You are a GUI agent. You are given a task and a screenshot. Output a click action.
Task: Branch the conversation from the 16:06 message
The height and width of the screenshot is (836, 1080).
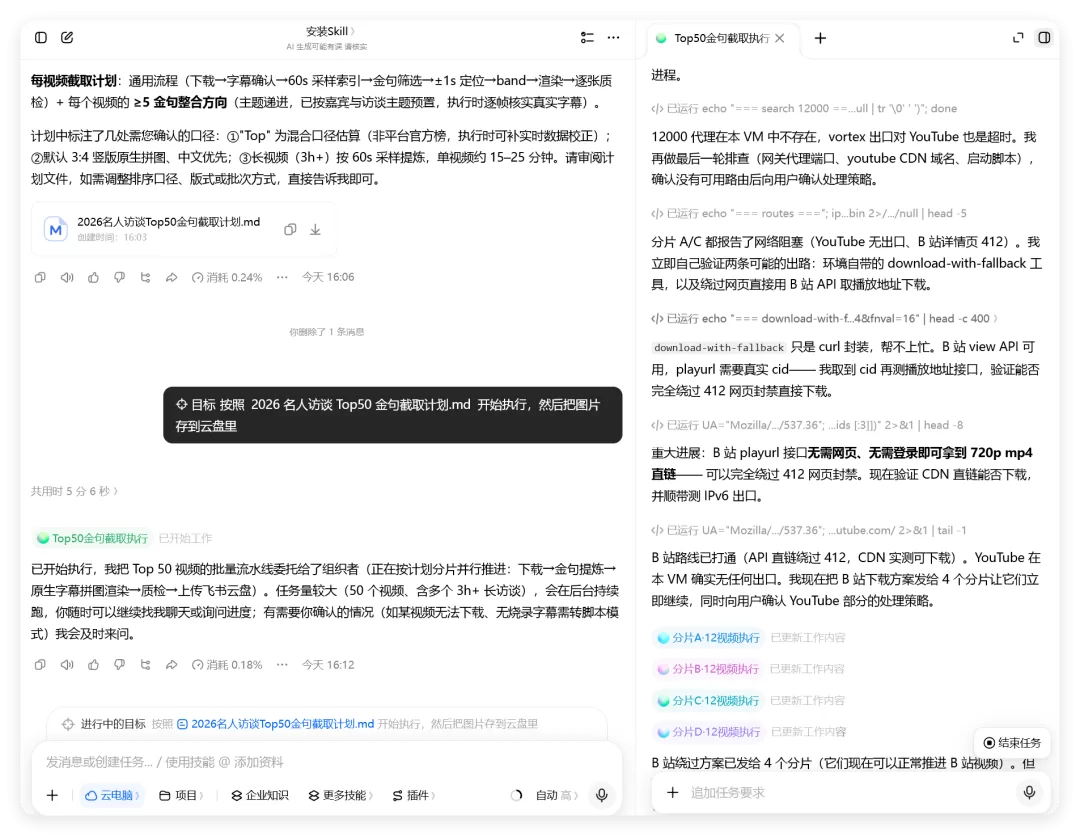[145, 278]
